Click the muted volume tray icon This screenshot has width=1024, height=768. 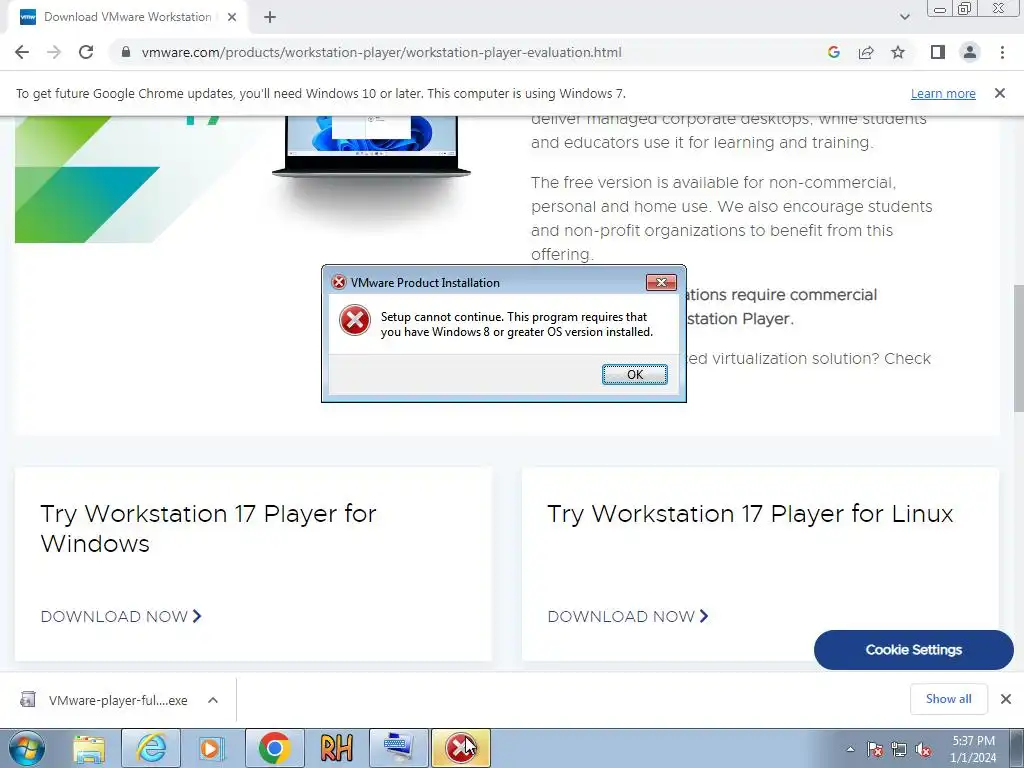click(923, 749)
